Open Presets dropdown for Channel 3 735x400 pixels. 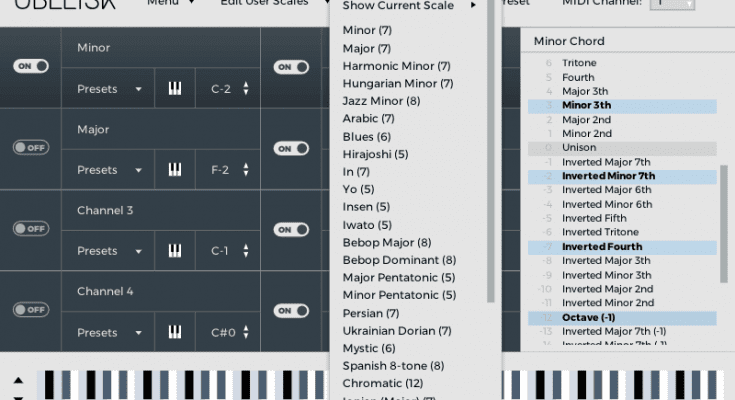(110, 251)
